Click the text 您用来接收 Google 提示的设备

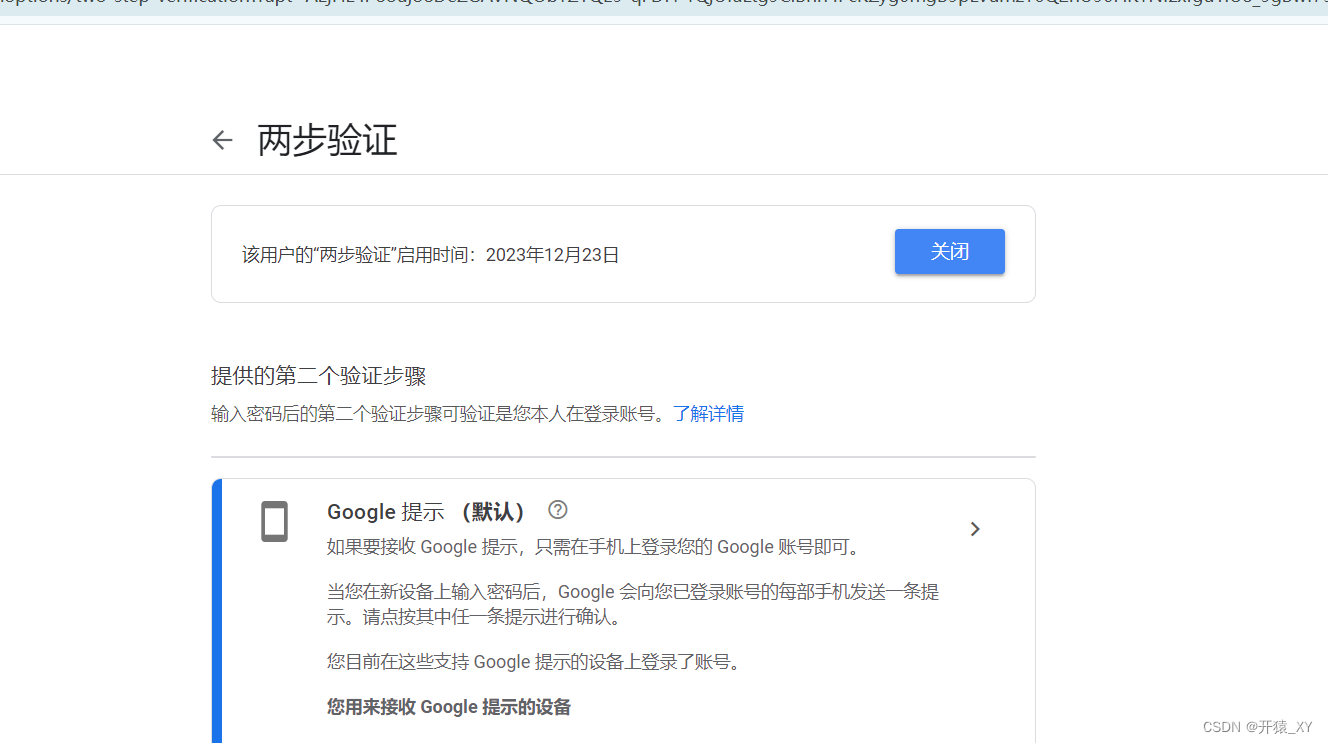[449, 707]
